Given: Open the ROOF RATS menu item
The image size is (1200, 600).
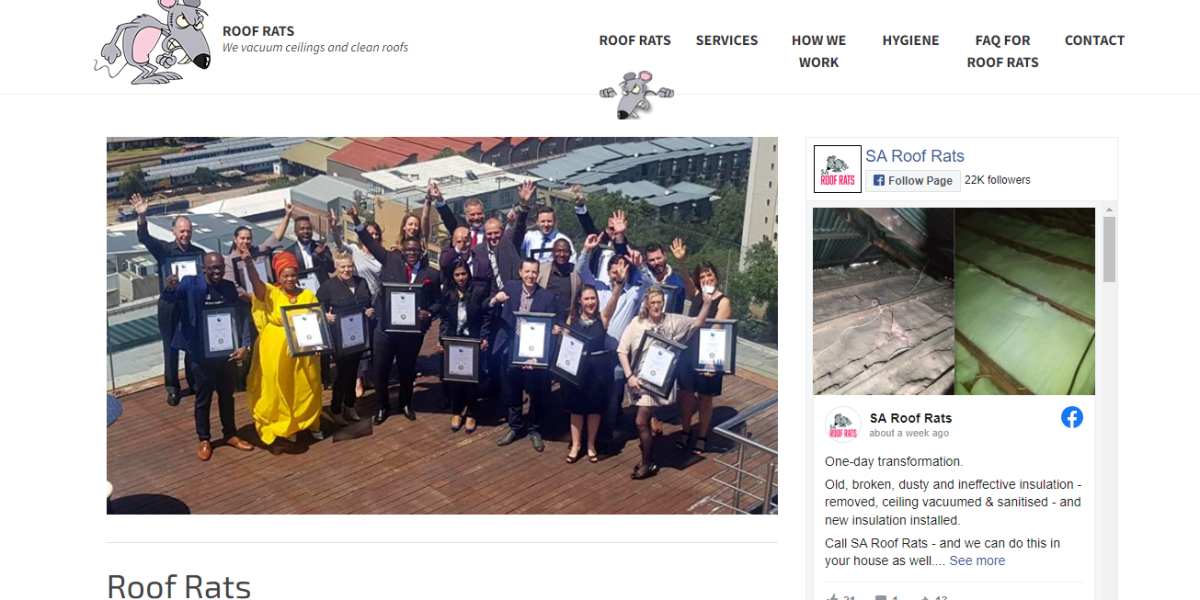Looking at the screenshot, I should coord(635,40).
